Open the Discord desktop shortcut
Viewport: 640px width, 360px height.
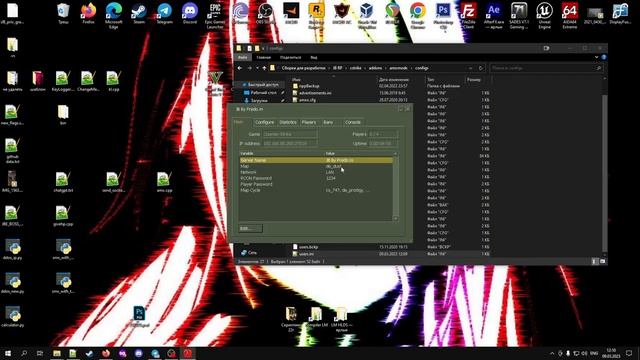click(x=190, y=13)
